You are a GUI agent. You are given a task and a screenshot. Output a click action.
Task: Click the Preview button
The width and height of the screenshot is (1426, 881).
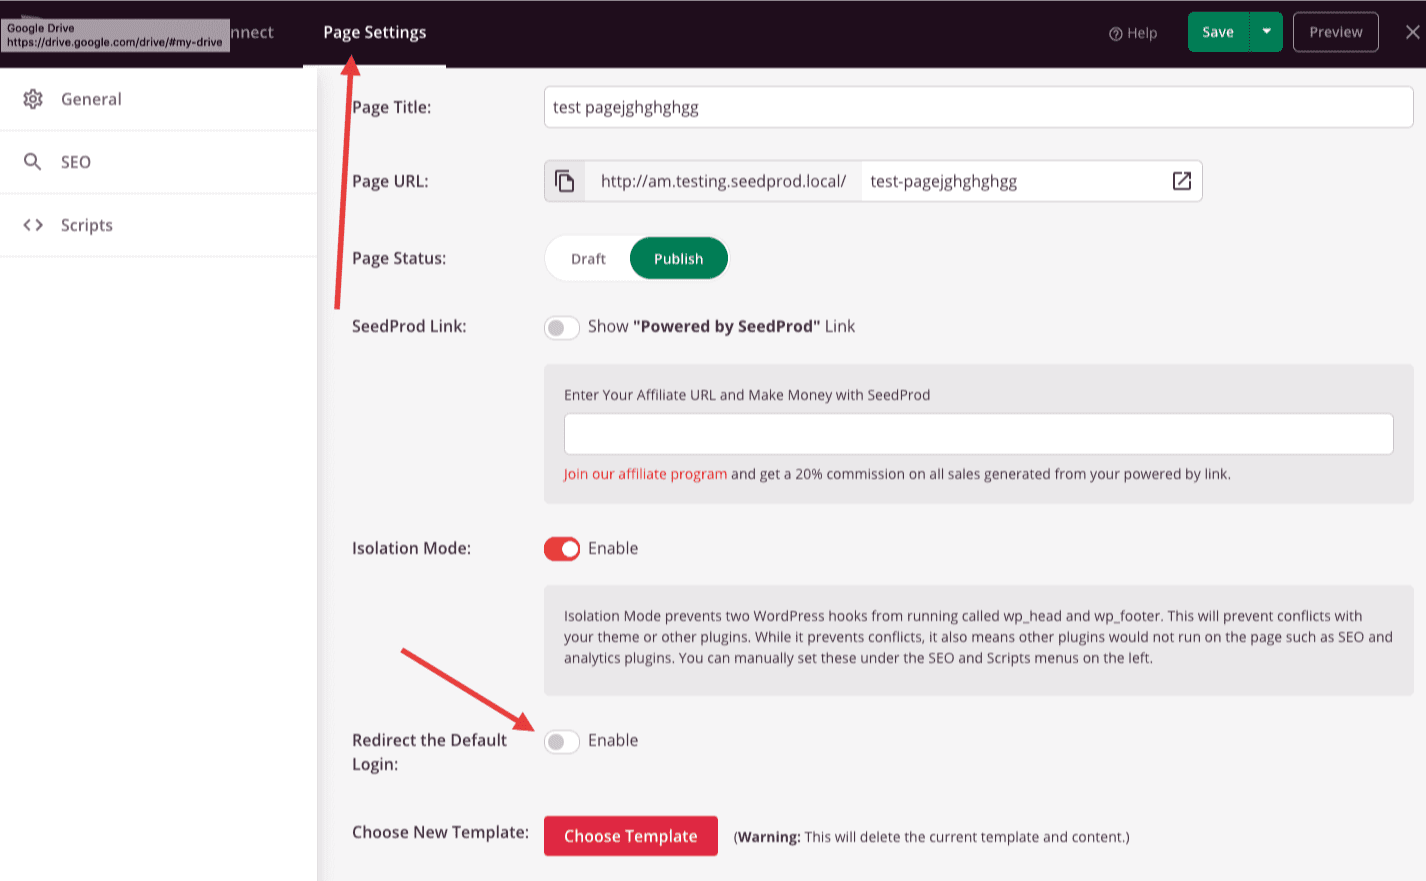[x=1335, y=32]
